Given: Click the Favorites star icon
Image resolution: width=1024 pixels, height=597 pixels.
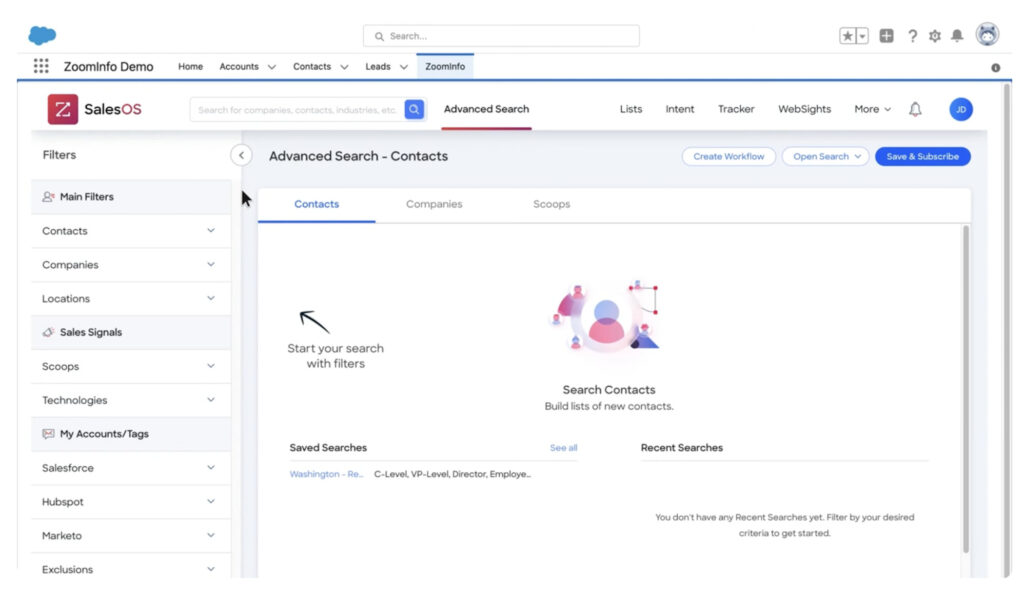Looking at the screenshot, I should pyautogui.click(x=849, y=34).
